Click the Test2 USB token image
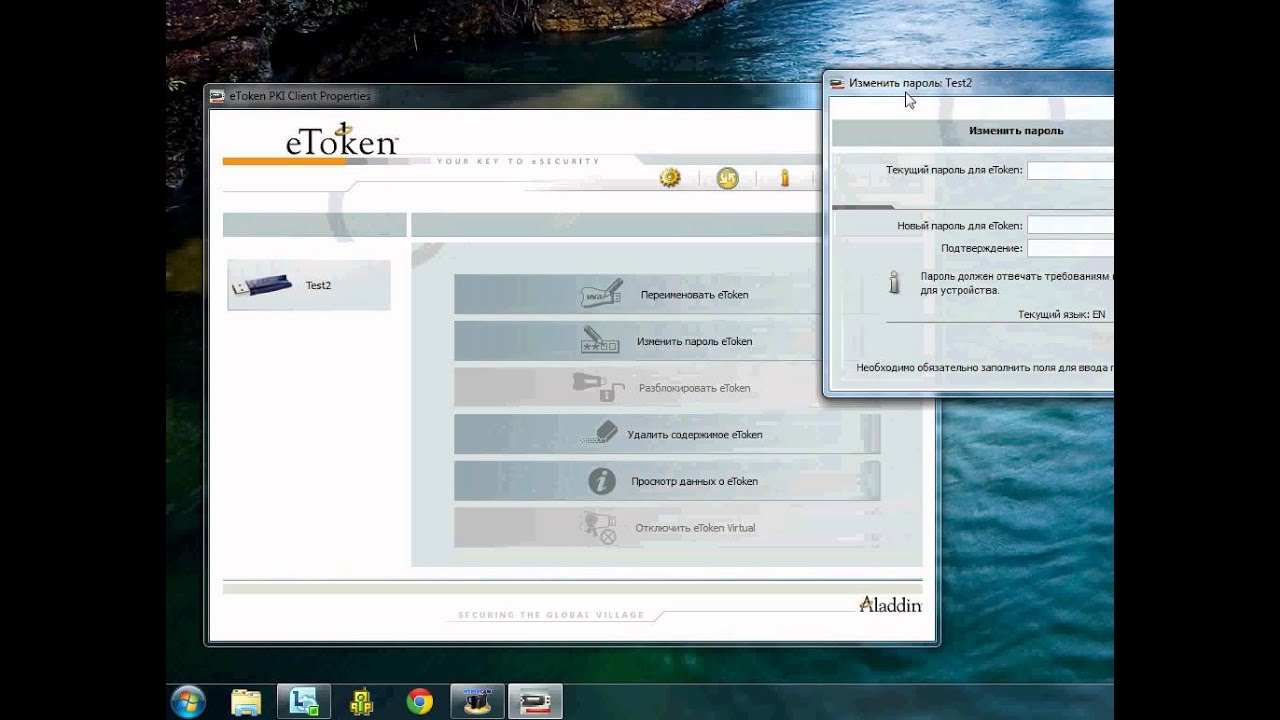The width and height of the screenshot is (1280, 720). tap(261, 286)
